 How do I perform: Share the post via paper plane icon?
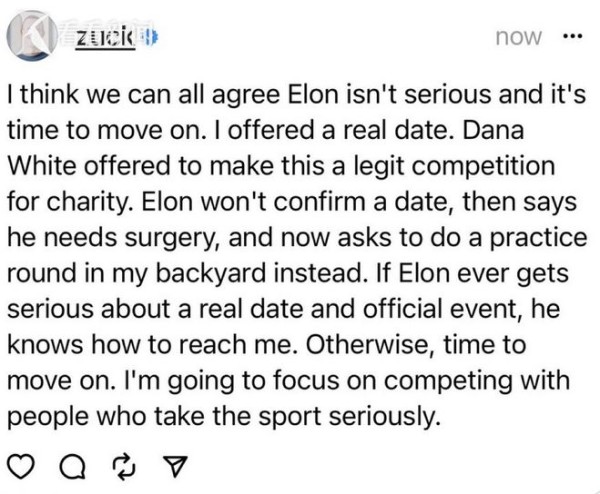(x=175, y=467)
